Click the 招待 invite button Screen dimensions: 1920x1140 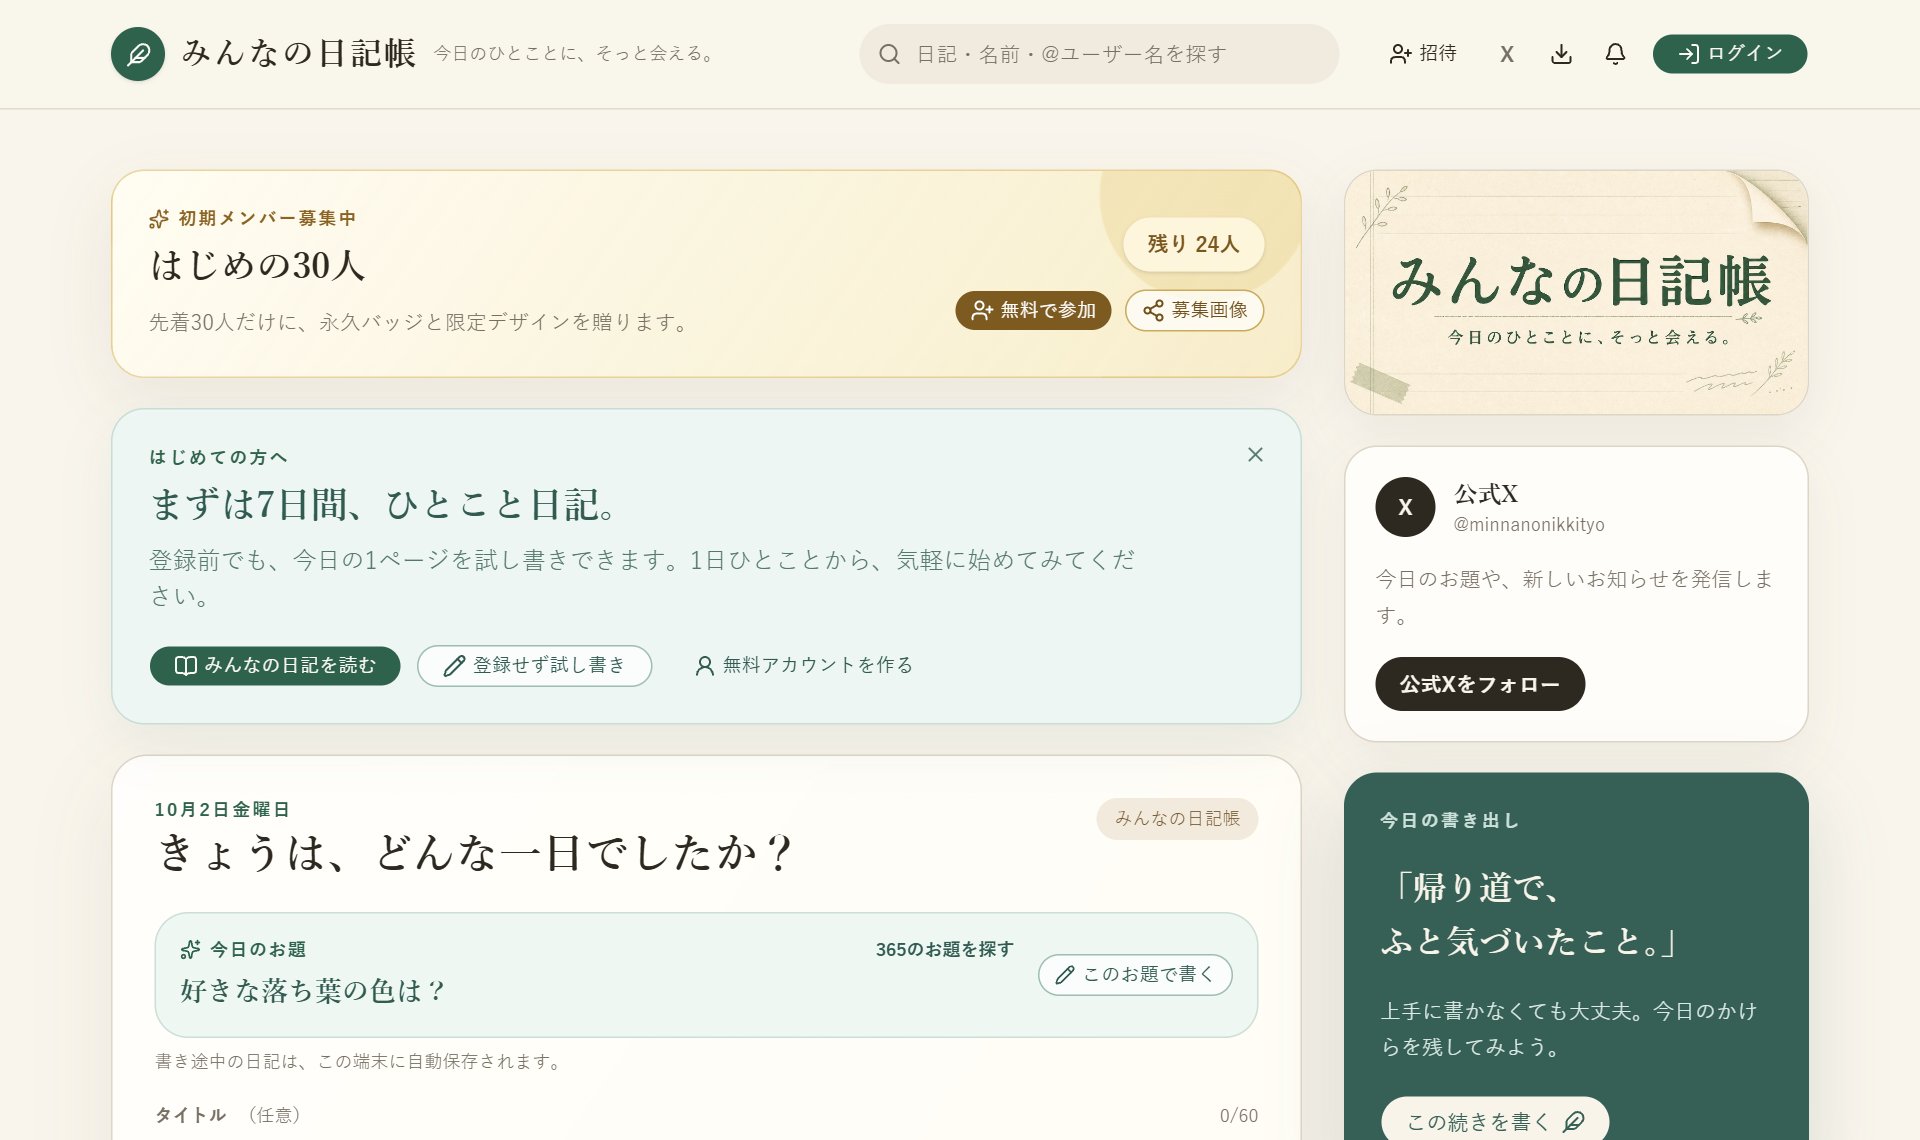click(1423, 54)
